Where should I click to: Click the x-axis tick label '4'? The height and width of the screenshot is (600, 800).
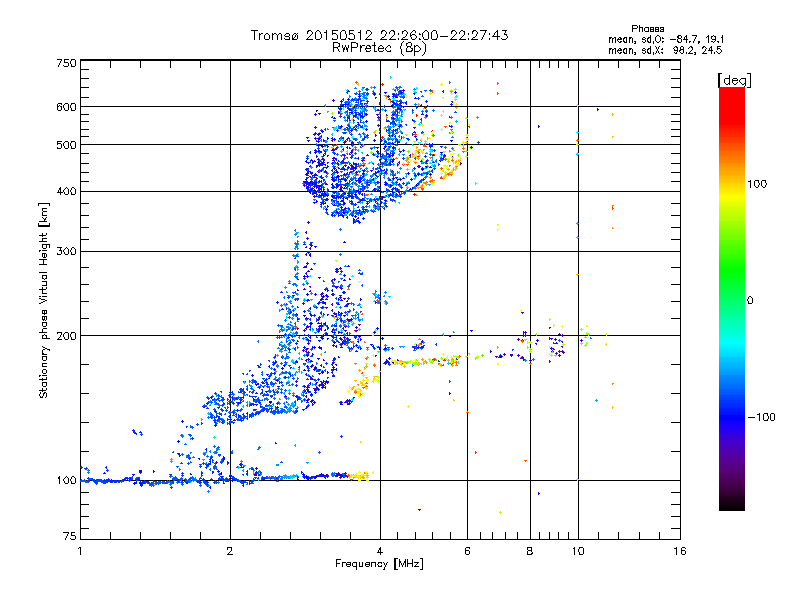380,551
